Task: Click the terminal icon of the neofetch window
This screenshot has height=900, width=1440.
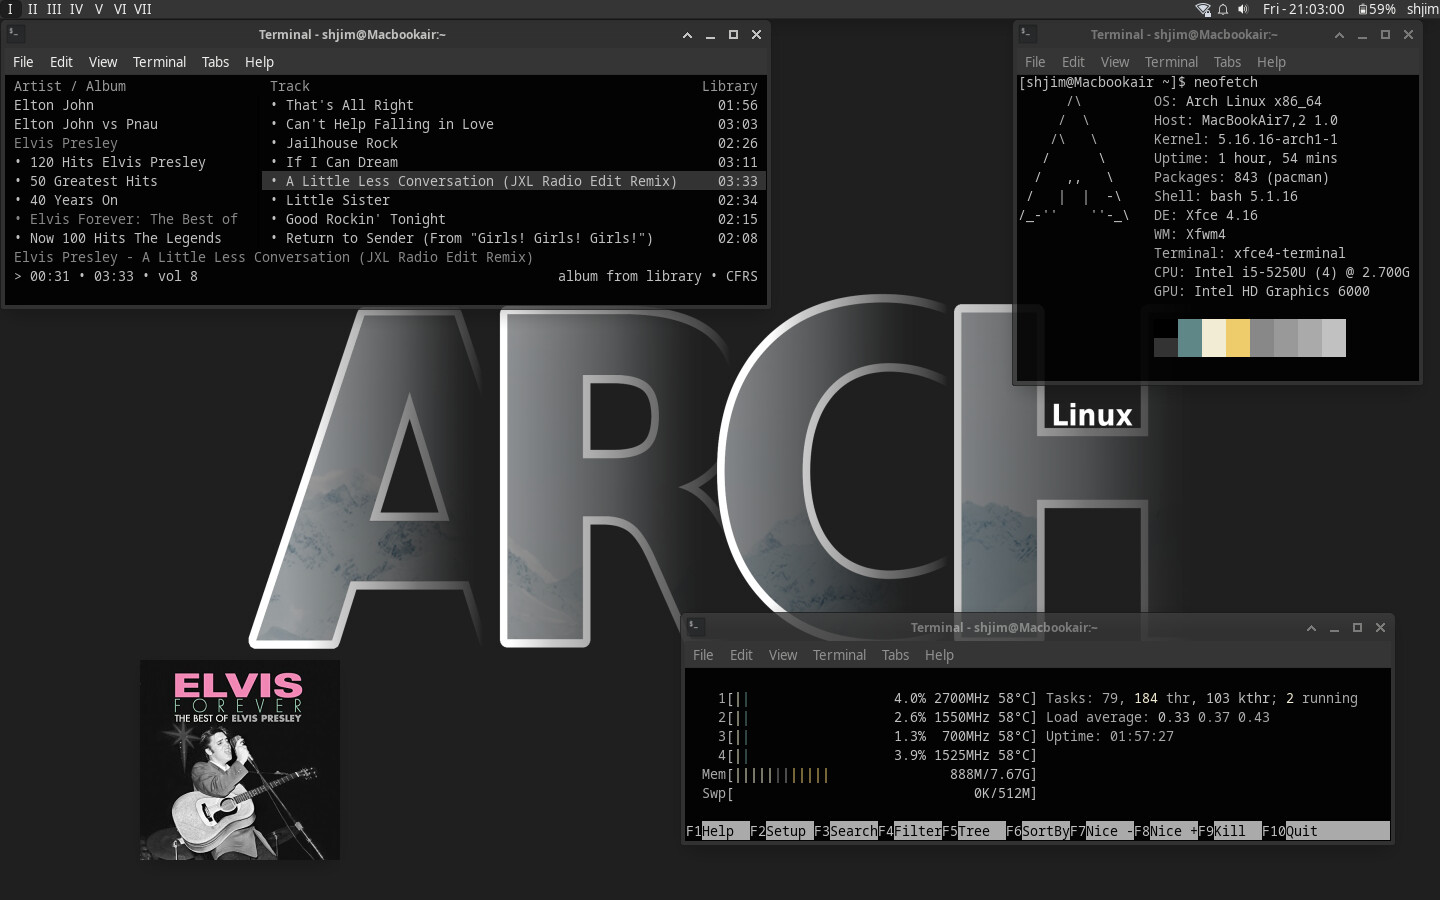Action: (x=1027, y=34)
